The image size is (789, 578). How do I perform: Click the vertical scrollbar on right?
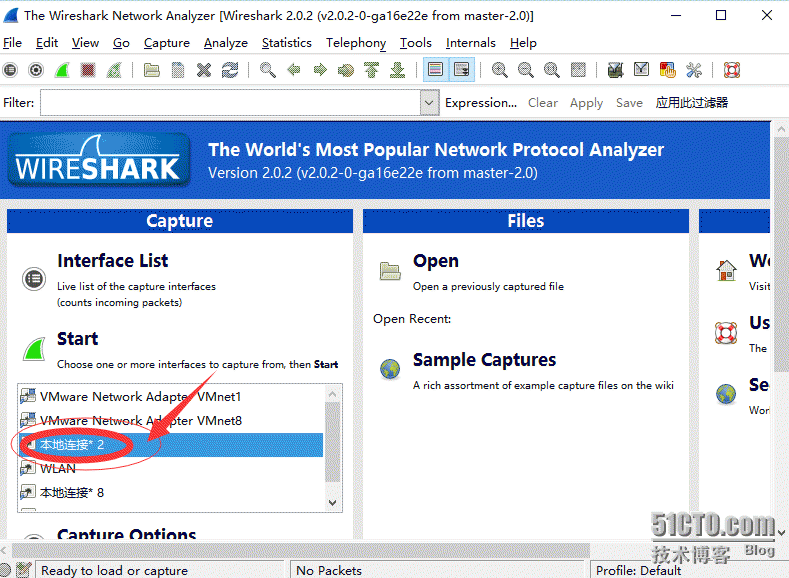(780, 254)
